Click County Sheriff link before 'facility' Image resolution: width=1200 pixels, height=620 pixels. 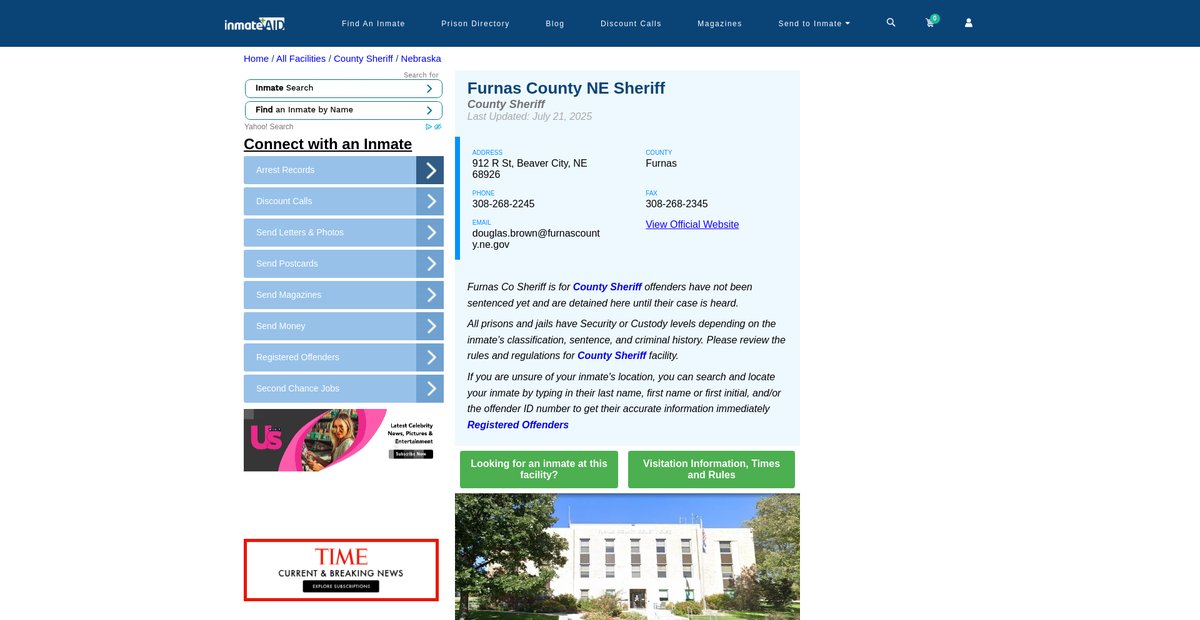tap(612, 356)
